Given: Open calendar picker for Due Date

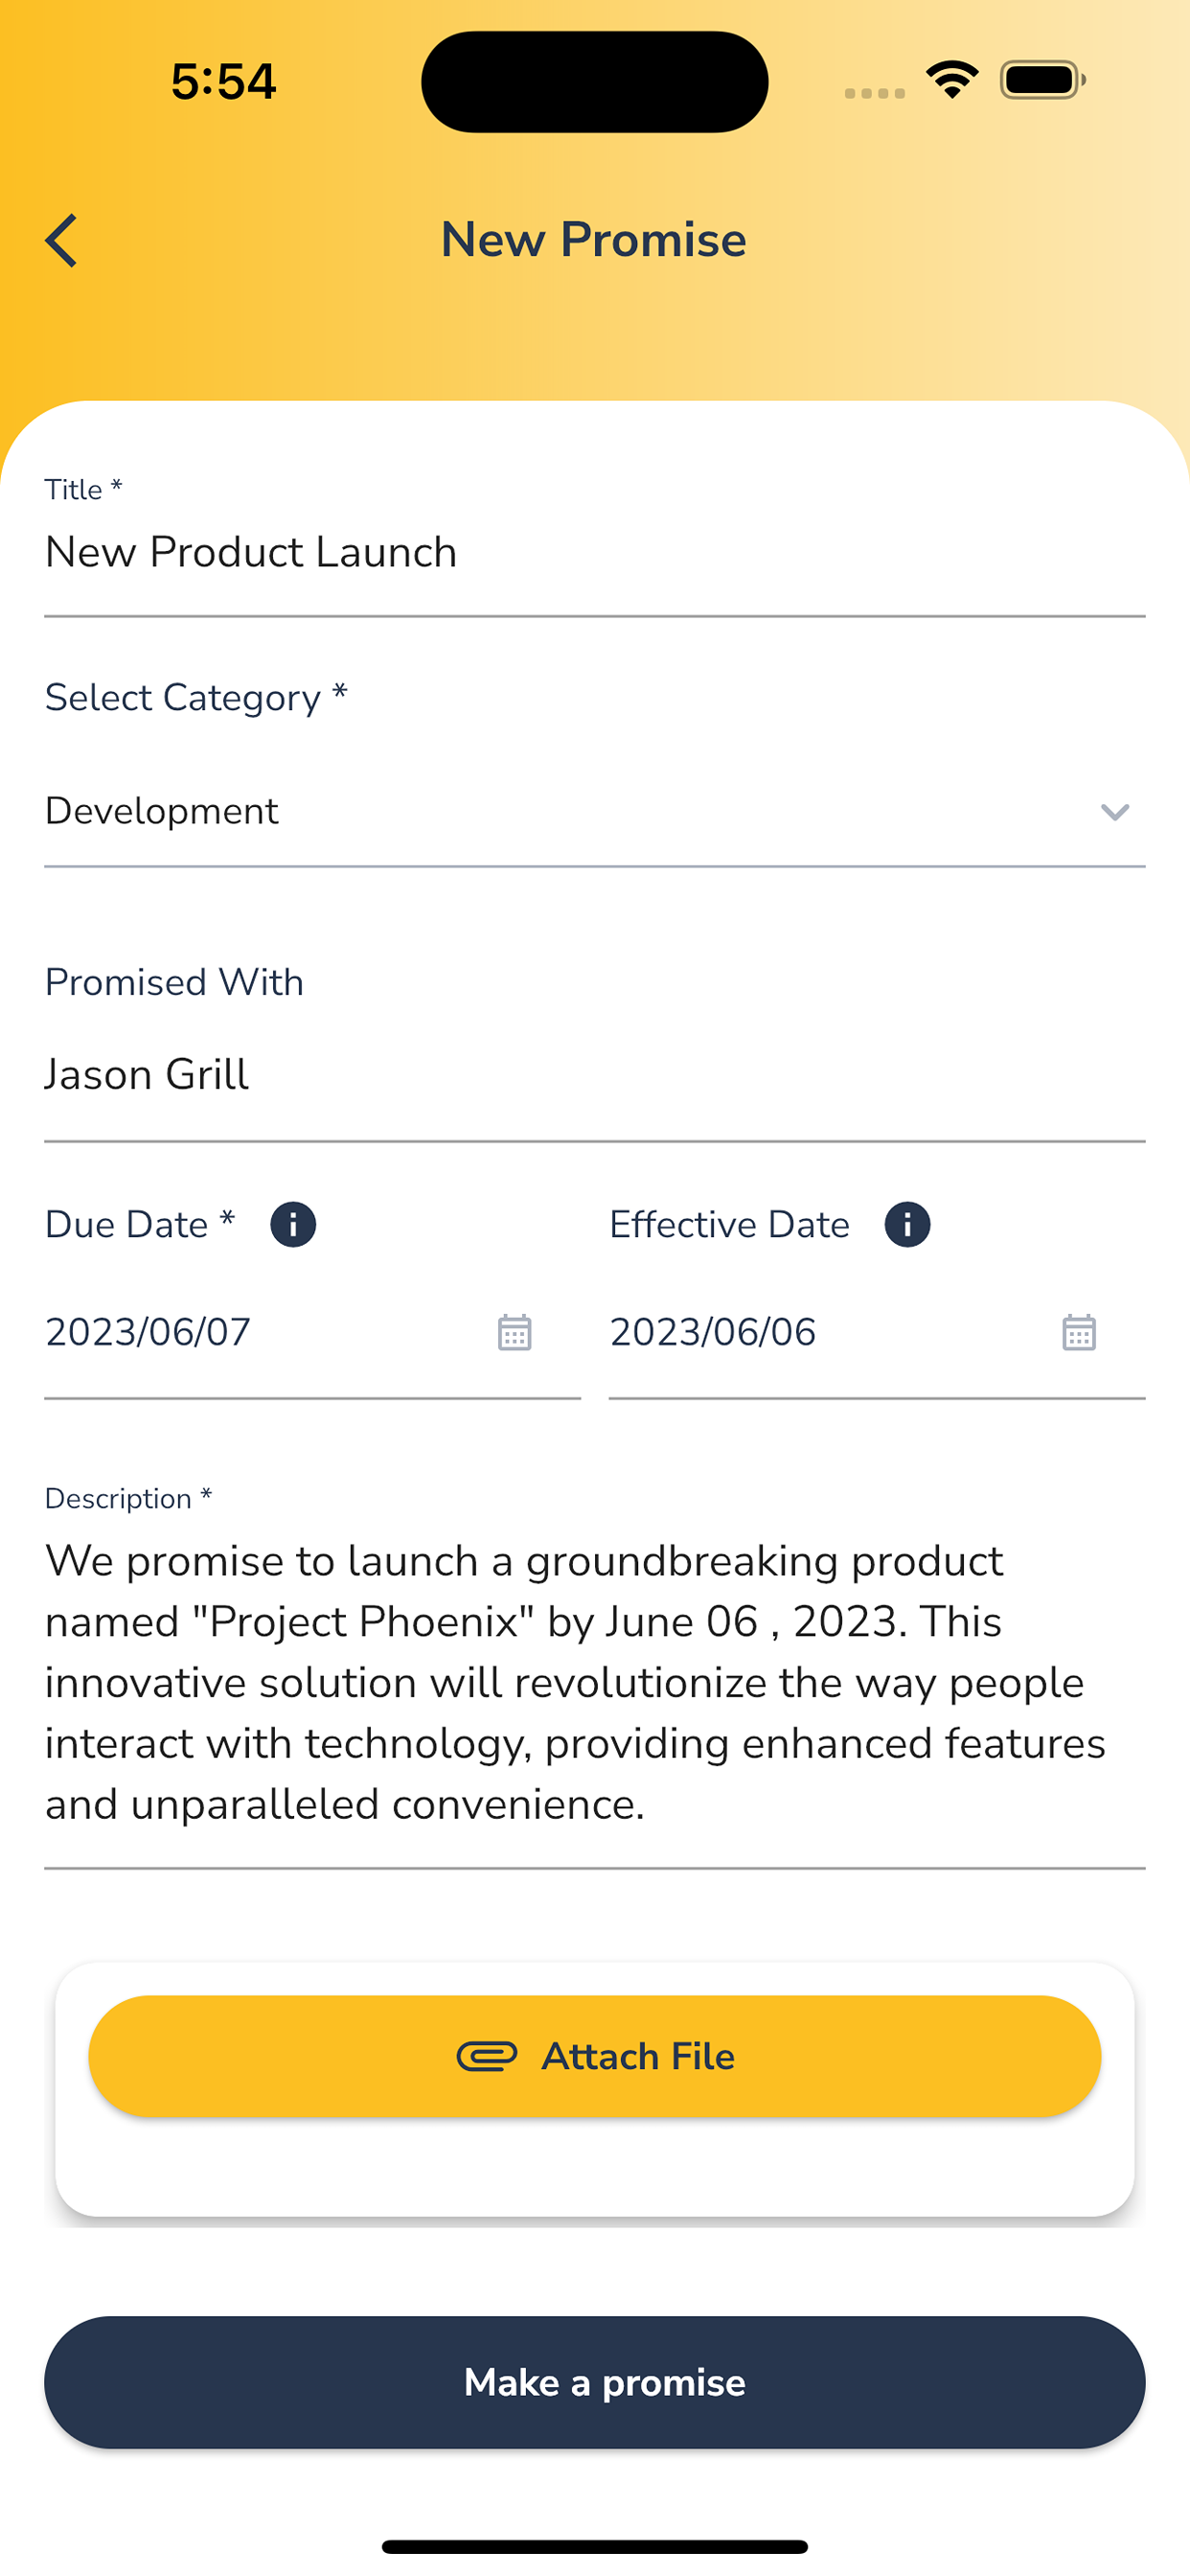Looking at the screenshot, I should pyautogui.click(x=515, y=1332).
